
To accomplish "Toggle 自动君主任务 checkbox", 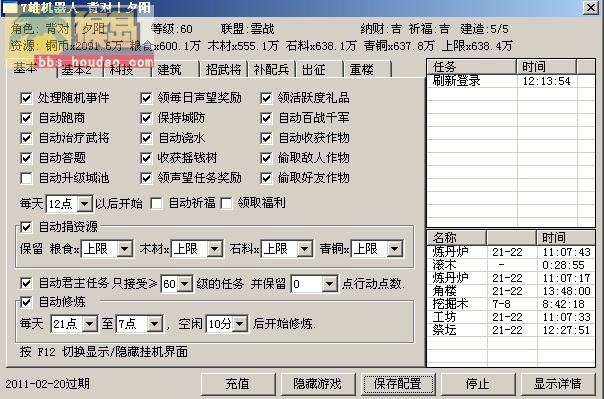I will 26,284.
